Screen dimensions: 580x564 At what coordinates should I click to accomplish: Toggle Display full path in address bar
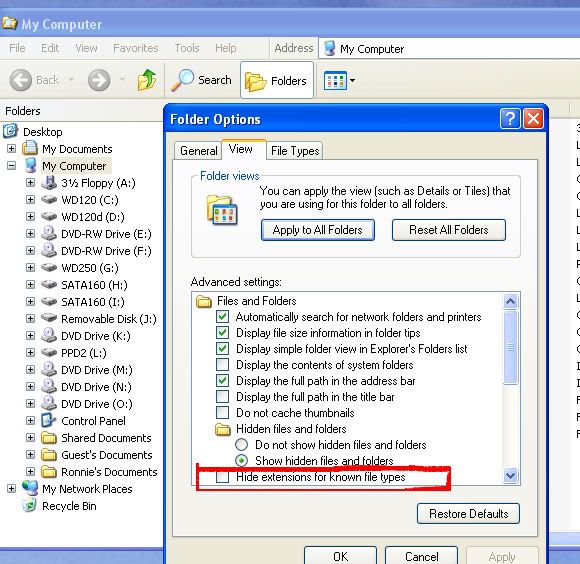coord(223,381)
